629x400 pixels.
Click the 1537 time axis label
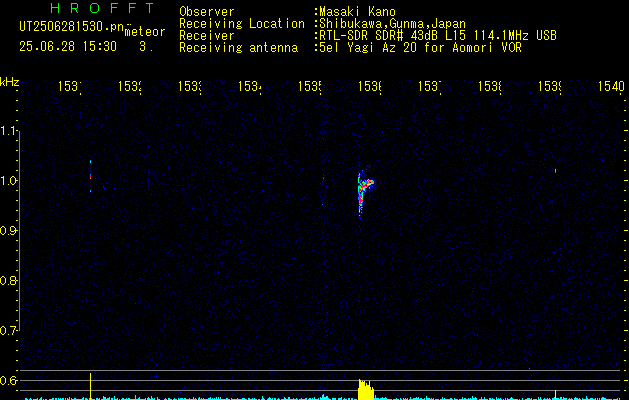click(429, 87)
